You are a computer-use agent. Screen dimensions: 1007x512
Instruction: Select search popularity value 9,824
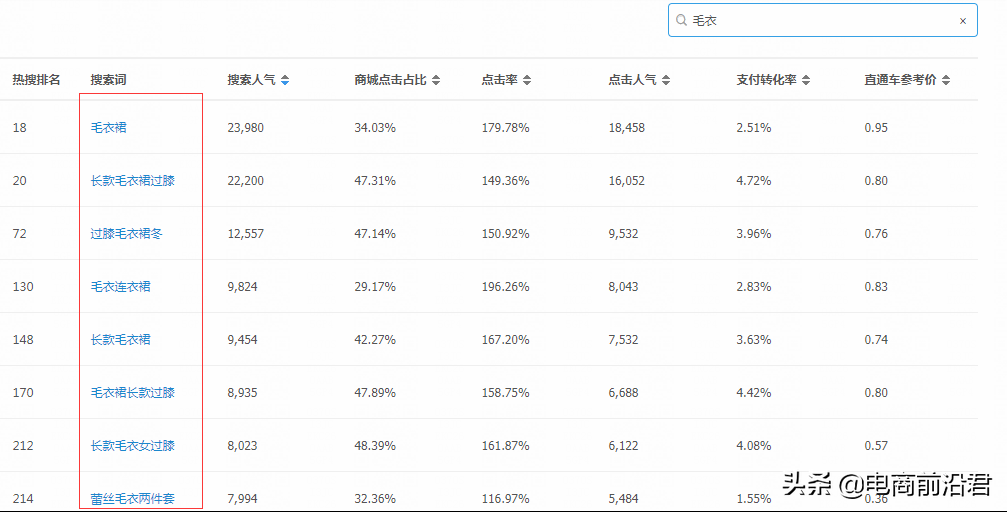242,287
